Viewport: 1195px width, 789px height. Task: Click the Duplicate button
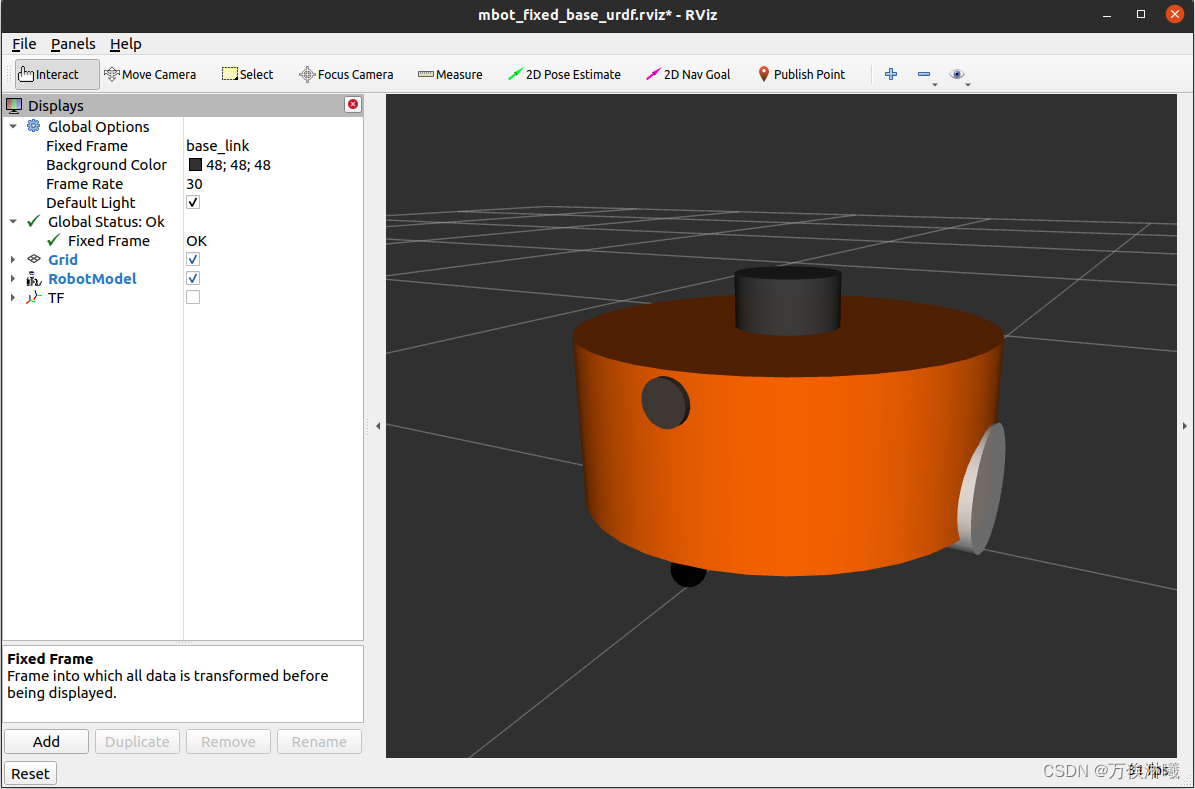pos(137,742)
